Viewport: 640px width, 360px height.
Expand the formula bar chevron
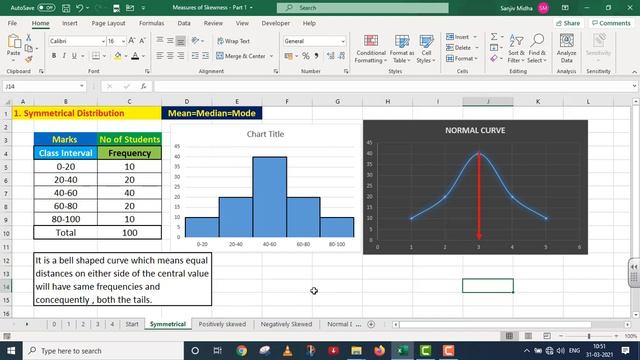(x=634, y=86)
